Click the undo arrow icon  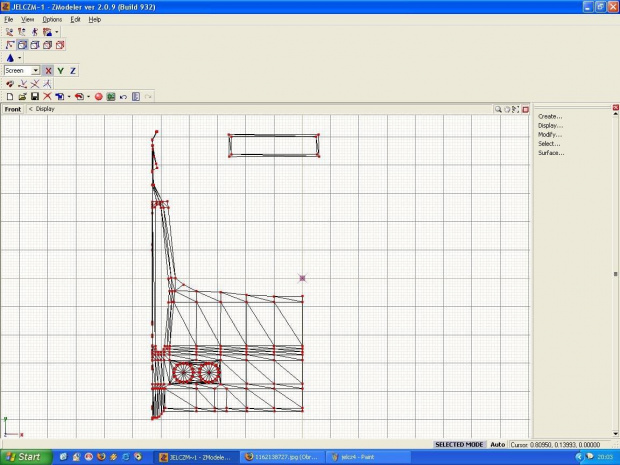point(123,96)
